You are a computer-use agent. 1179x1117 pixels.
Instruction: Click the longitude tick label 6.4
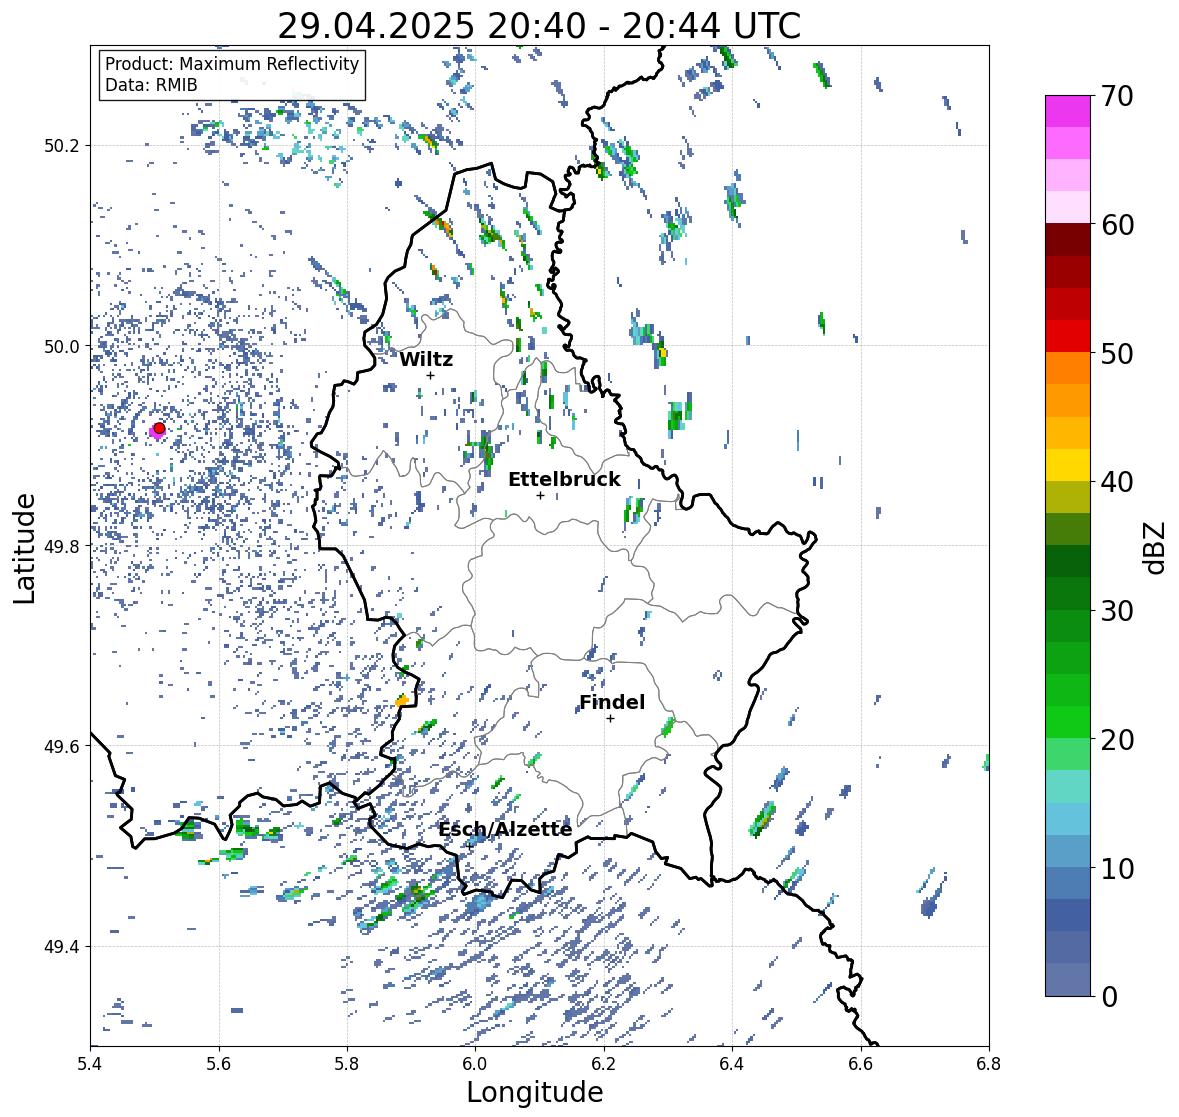732,1064
